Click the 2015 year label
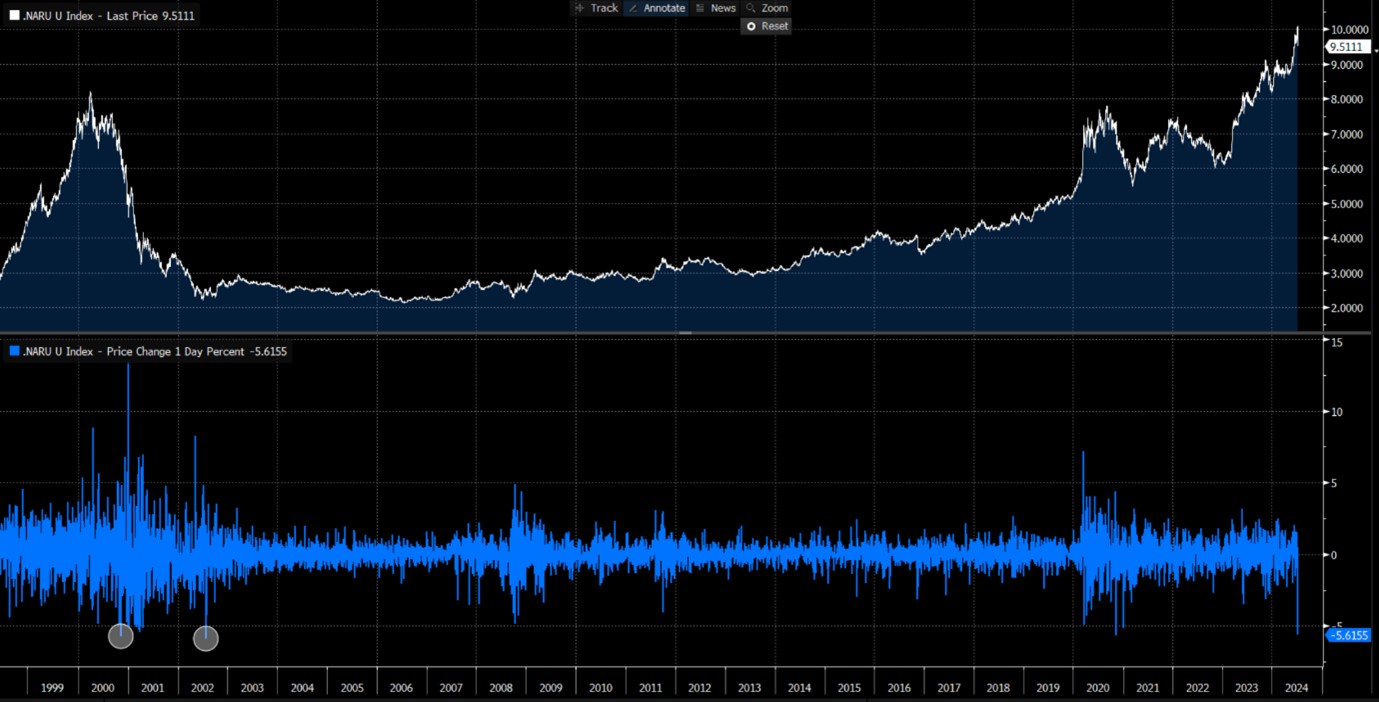The width and height of the screenshot is (1379, 702). [850, 688]
